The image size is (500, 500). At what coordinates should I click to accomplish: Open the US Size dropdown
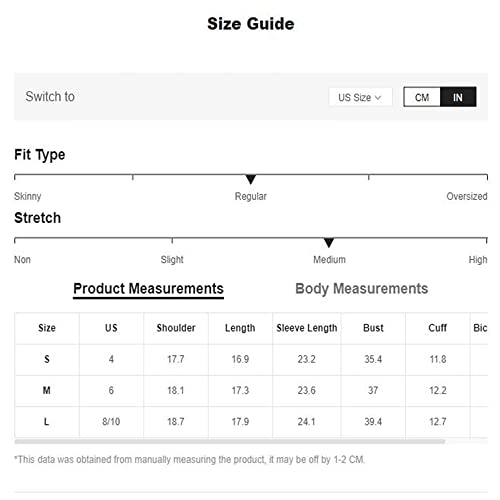(360, 97)
